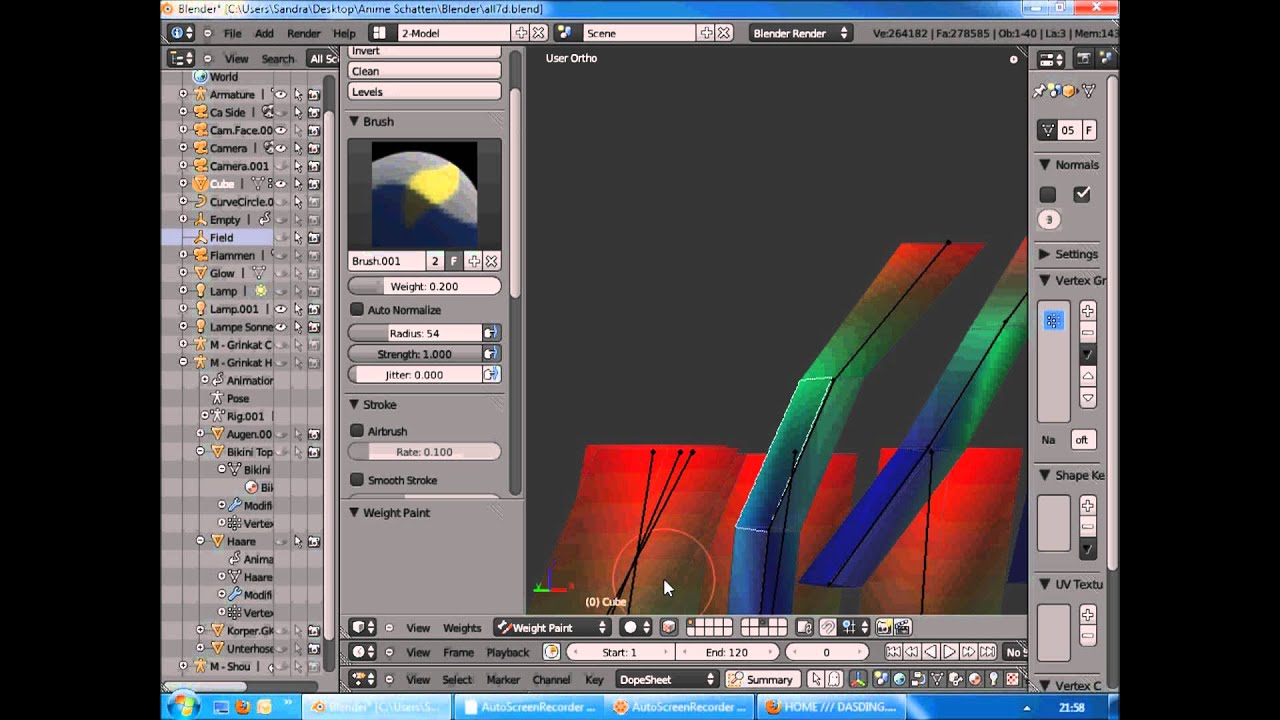Open the Playback menu in timeline
This screenshot has height=720, width=1280.
[508, 652]
